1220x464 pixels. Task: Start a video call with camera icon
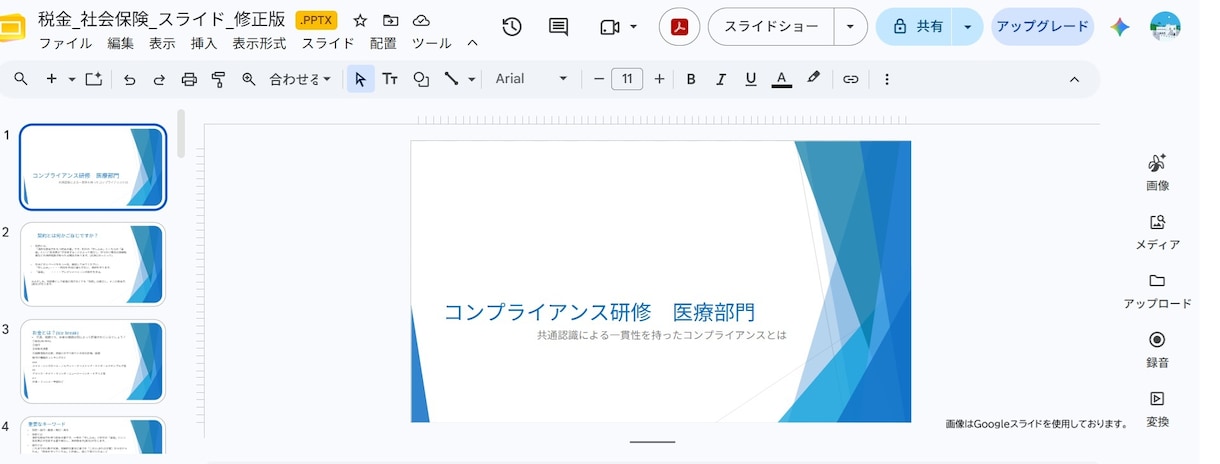pos(610,27)
